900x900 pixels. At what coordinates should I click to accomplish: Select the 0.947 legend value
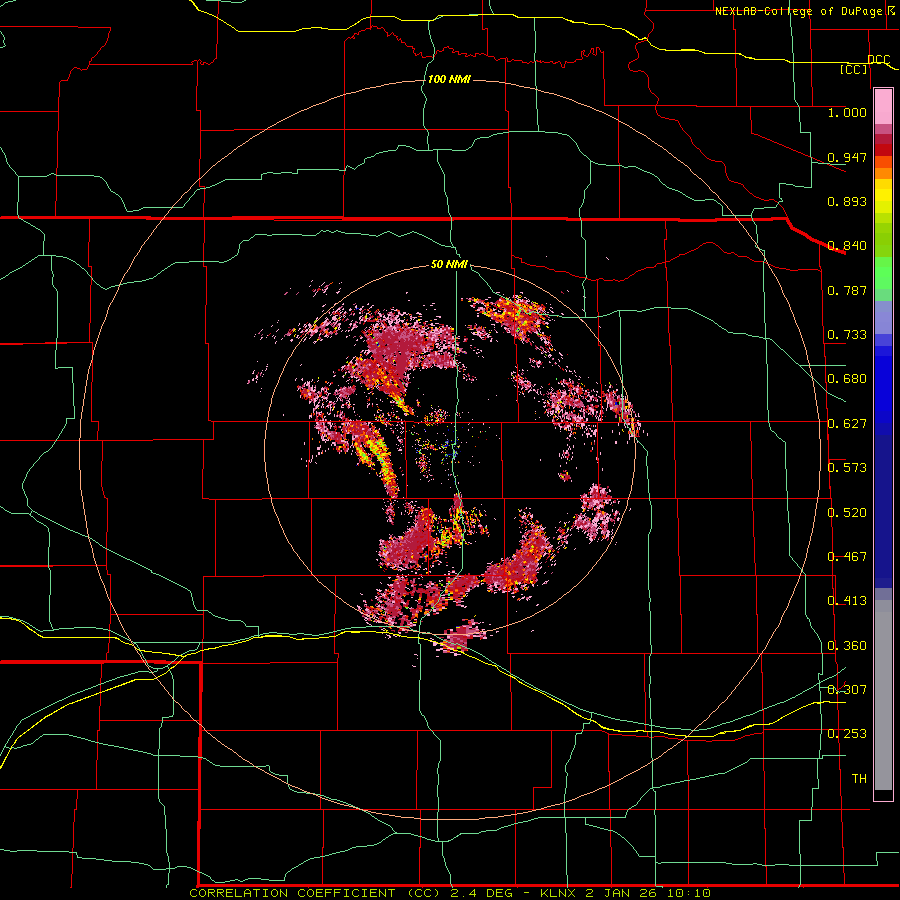(x=847, y=157)
